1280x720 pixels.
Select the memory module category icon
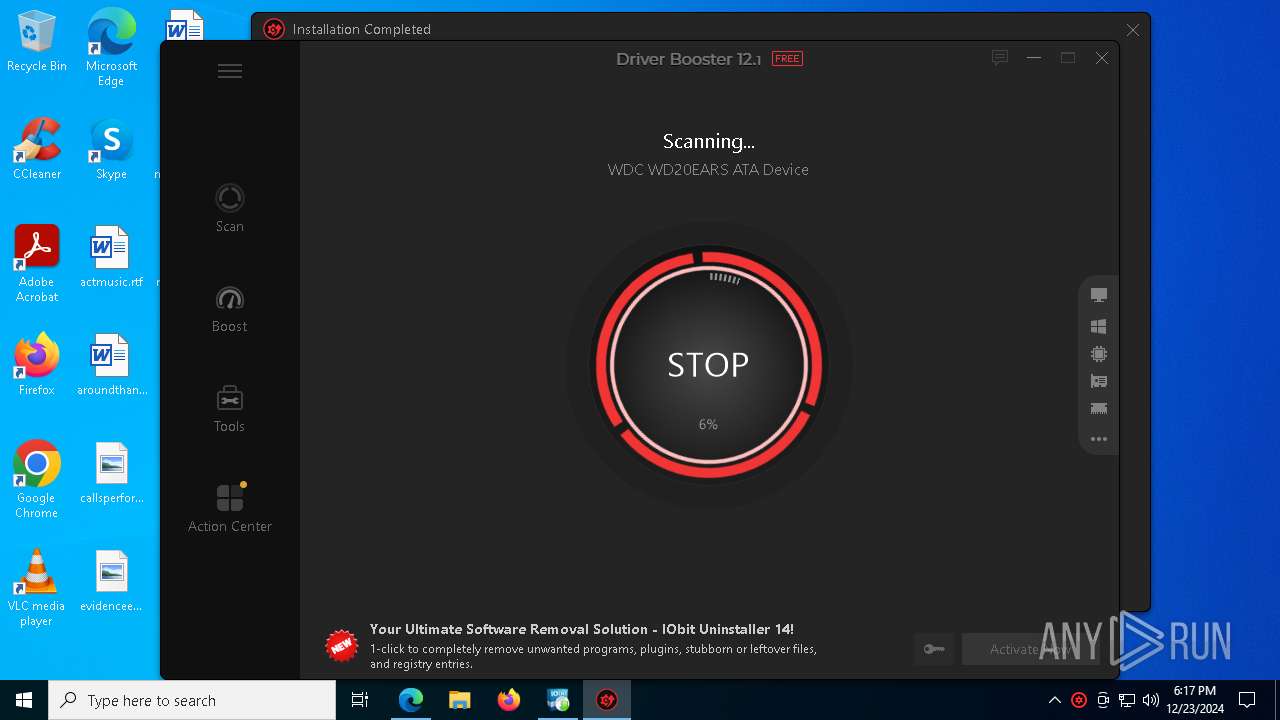pyautogui.click(x=1099, y=408)
